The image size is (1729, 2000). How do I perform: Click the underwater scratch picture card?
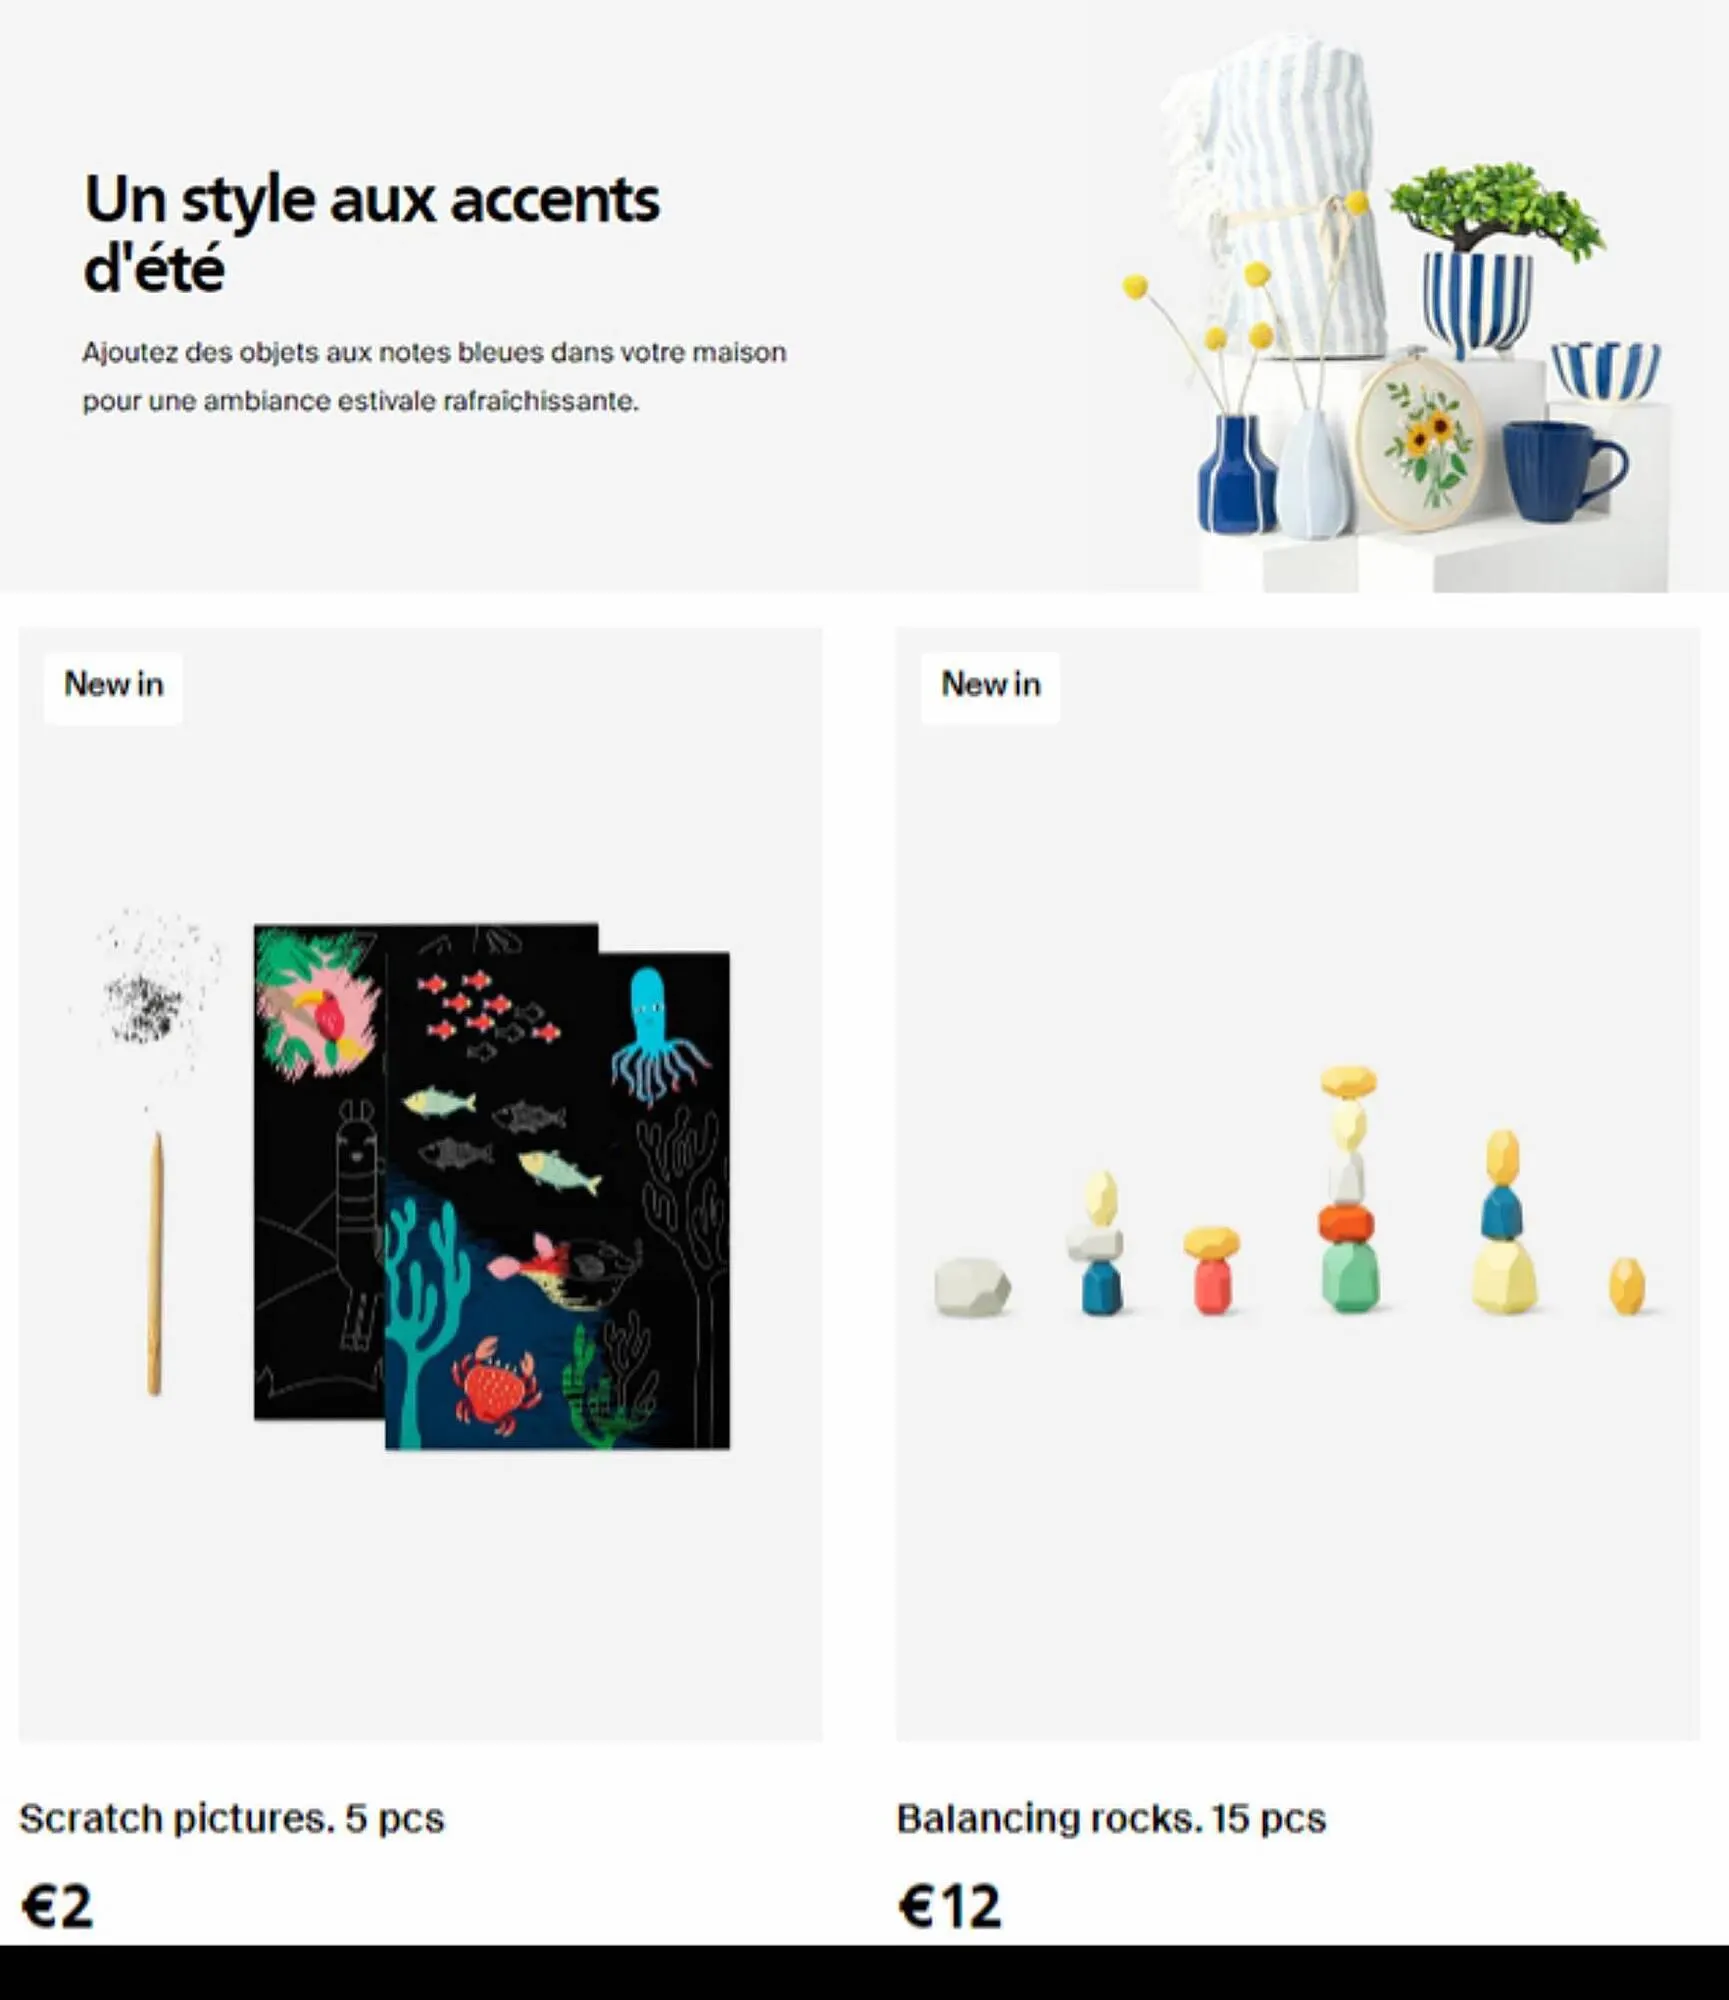click(x=557, y=1200)
